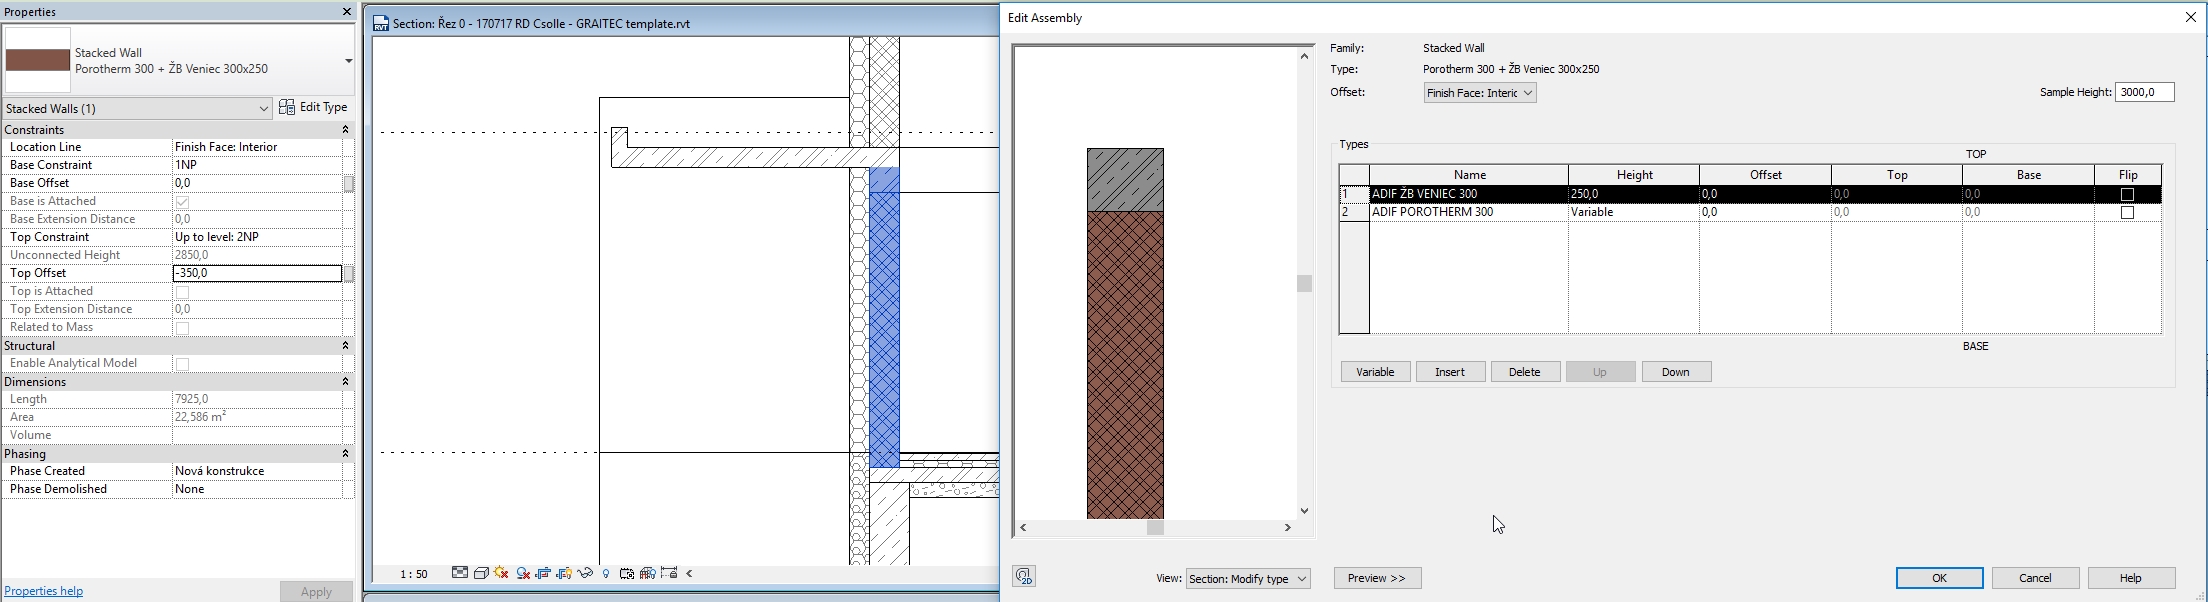Click the 250,0 height cell
This screenshot has height=602, width=2208.
1634,194
